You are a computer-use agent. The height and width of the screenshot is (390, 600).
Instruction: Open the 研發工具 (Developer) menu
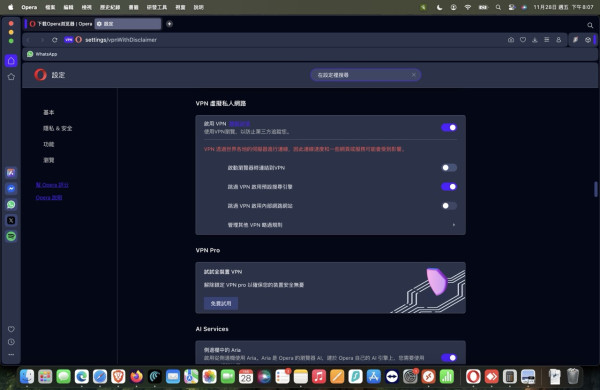[x=157, y=7]
